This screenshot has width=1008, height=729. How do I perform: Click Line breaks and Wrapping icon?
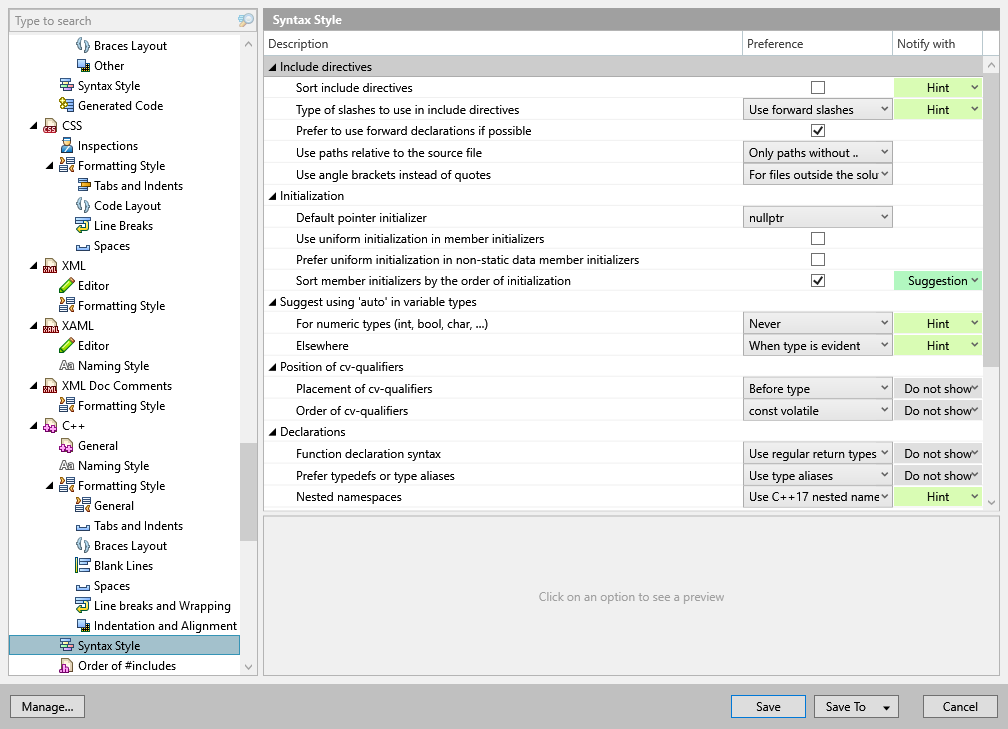click(x=83, y=605)
